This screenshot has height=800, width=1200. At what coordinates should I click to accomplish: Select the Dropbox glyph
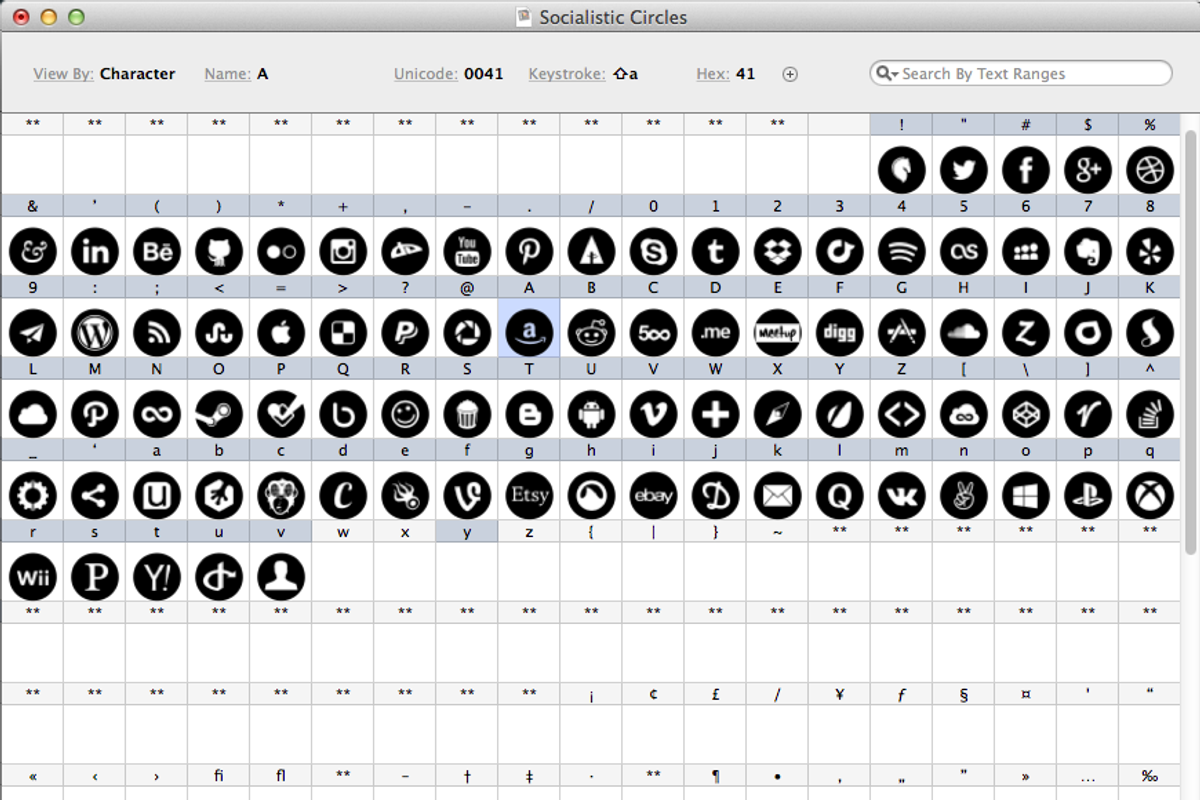pyautogui.click(x=777, y=252)
